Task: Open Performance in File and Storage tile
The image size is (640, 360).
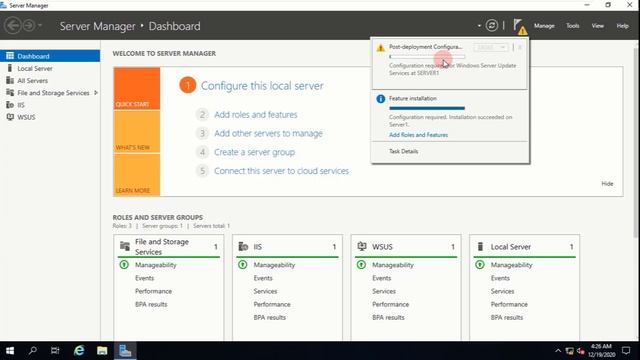Action: [153, 291]
